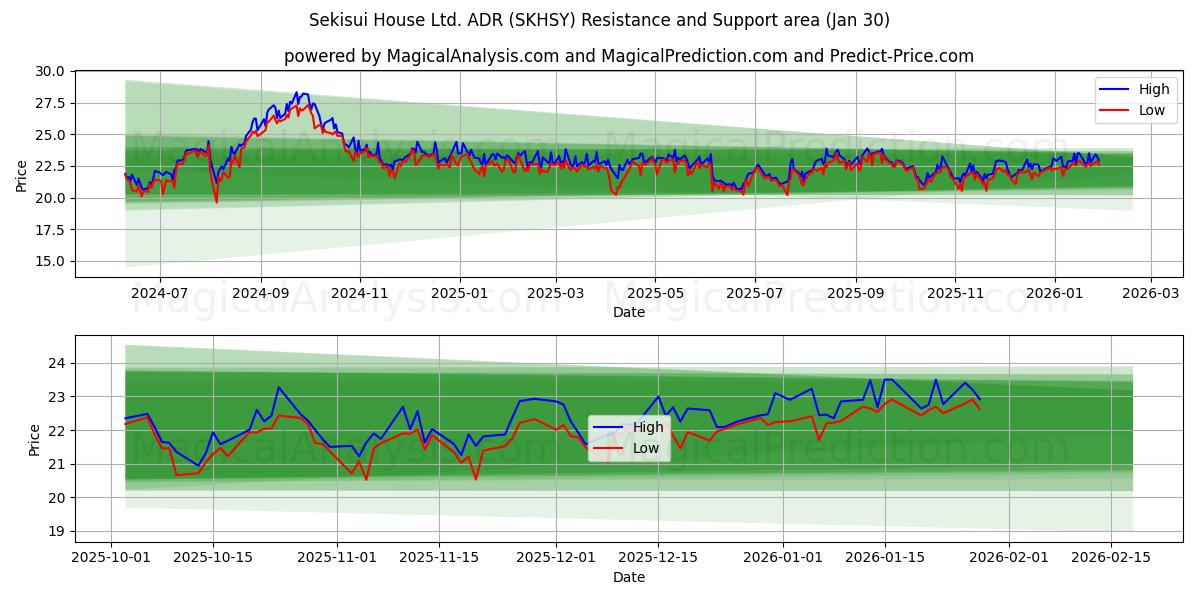
Task: Click bottom chart y-axis value '19'
Action: [58, 532]
